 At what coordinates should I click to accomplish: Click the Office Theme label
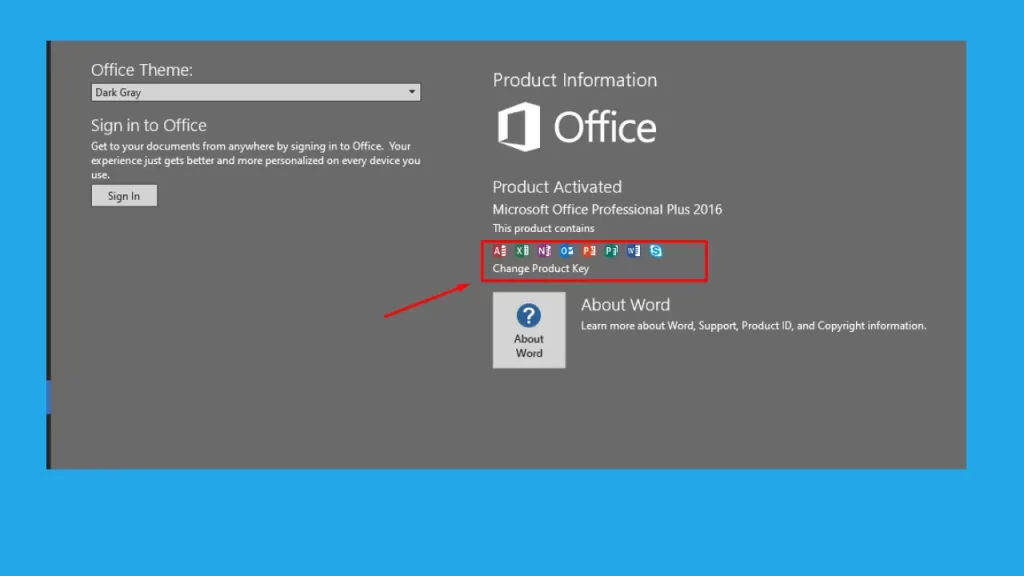click(x=142, y=70)
